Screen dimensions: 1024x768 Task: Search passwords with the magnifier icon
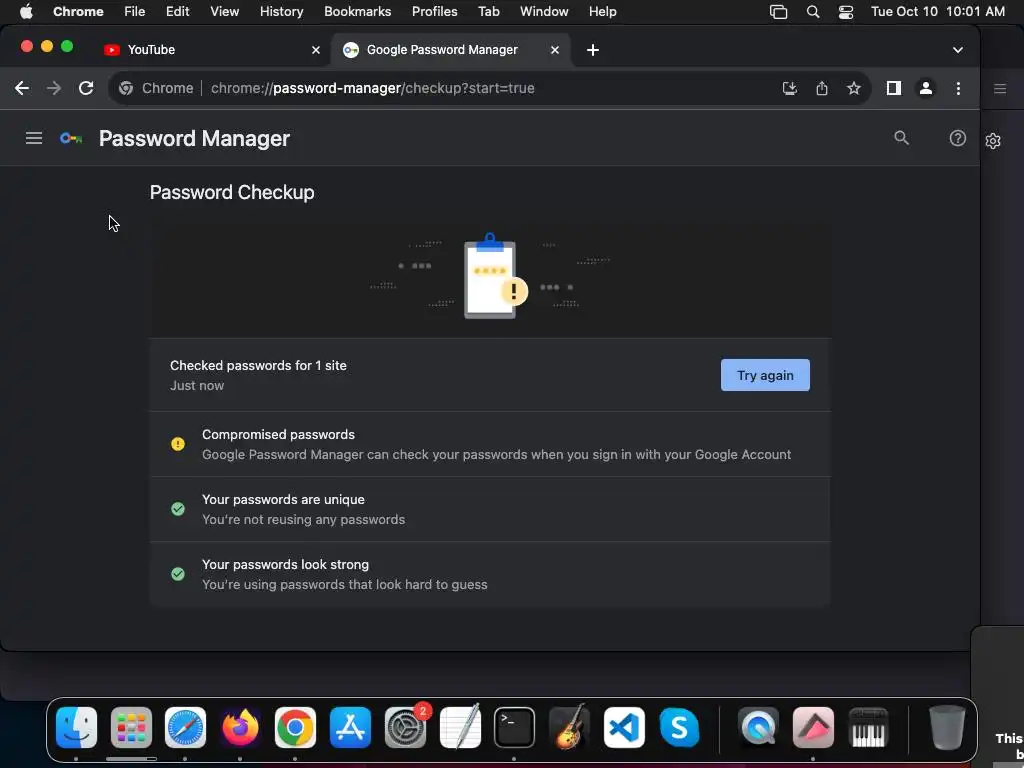901,138
